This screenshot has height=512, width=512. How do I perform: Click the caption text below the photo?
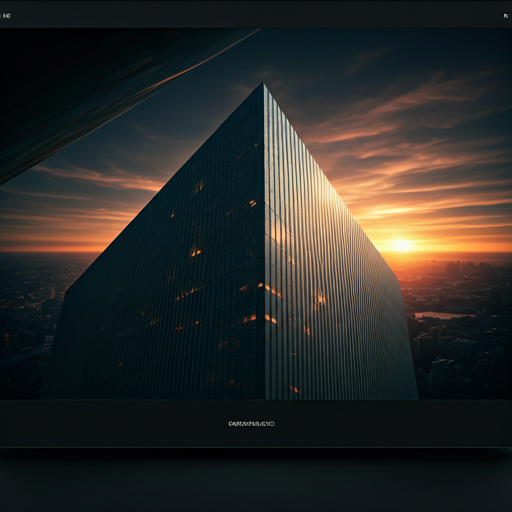[x=252, y=424]
